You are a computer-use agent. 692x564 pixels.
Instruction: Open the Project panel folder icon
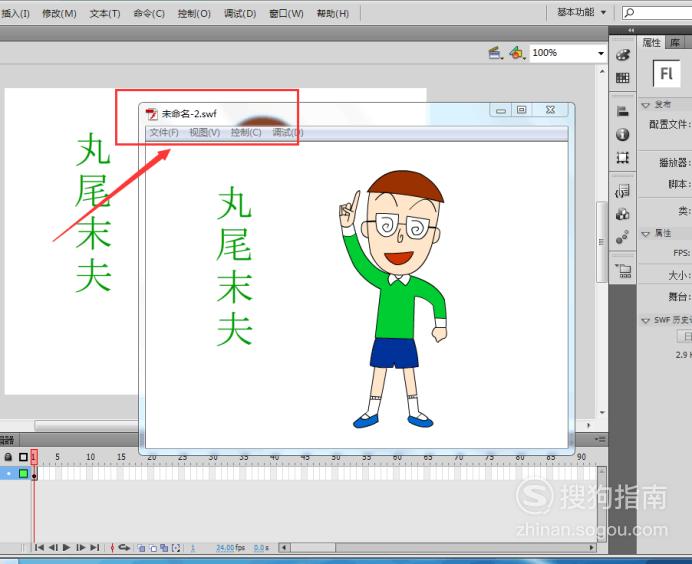click(x=623, y=271)
